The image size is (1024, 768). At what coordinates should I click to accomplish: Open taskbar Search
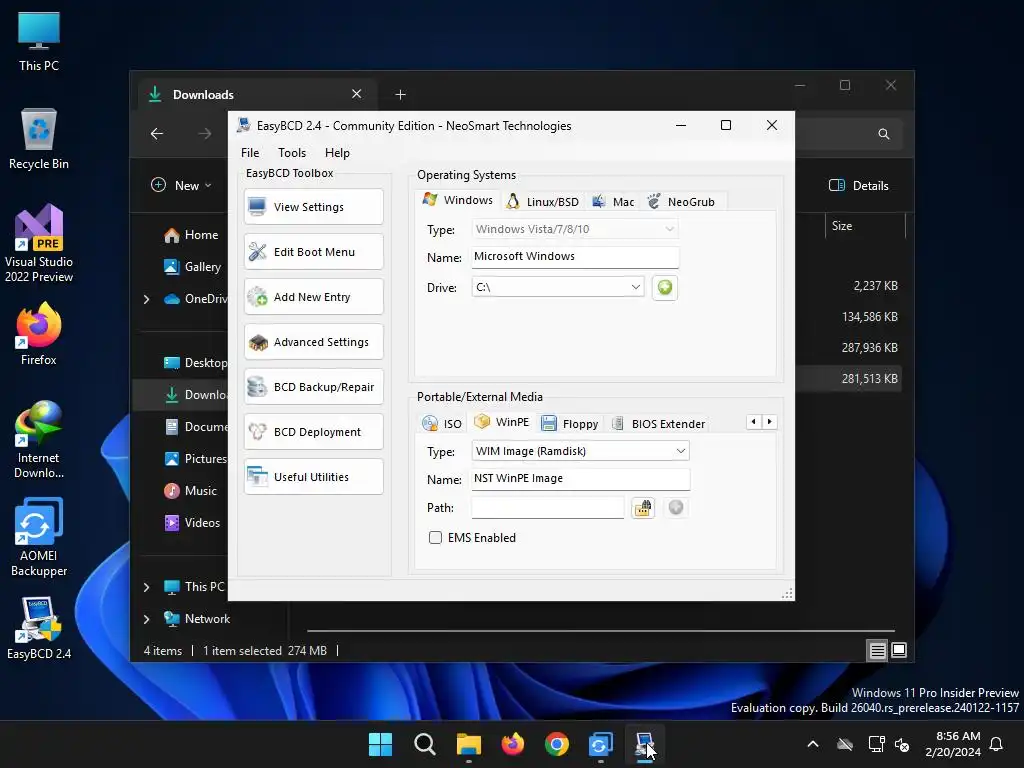point(424,744)
